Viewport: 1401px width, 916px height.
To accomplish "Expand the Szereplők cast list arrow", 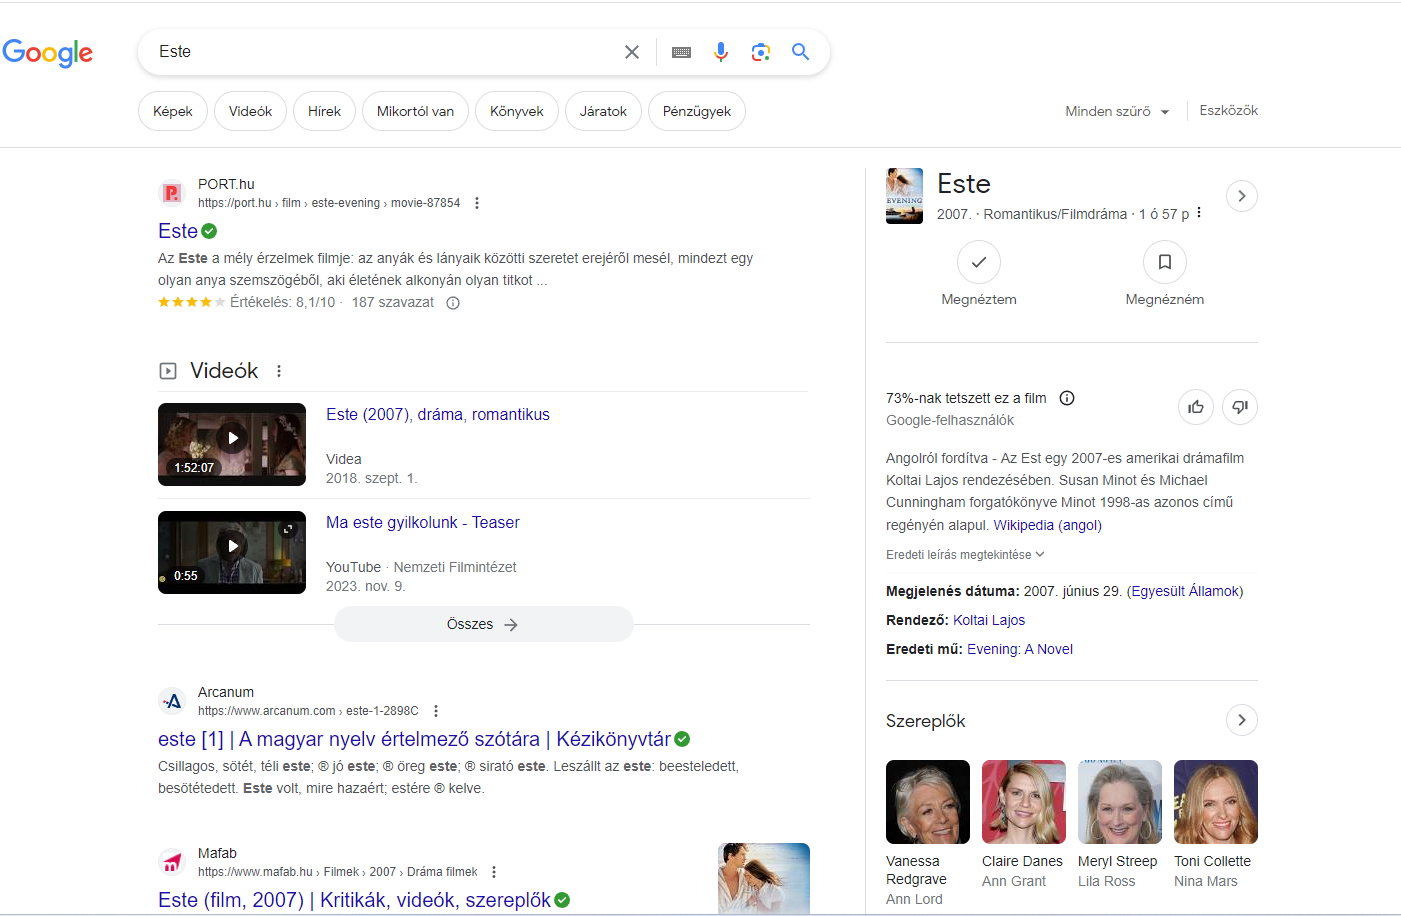I will 1242,720.
